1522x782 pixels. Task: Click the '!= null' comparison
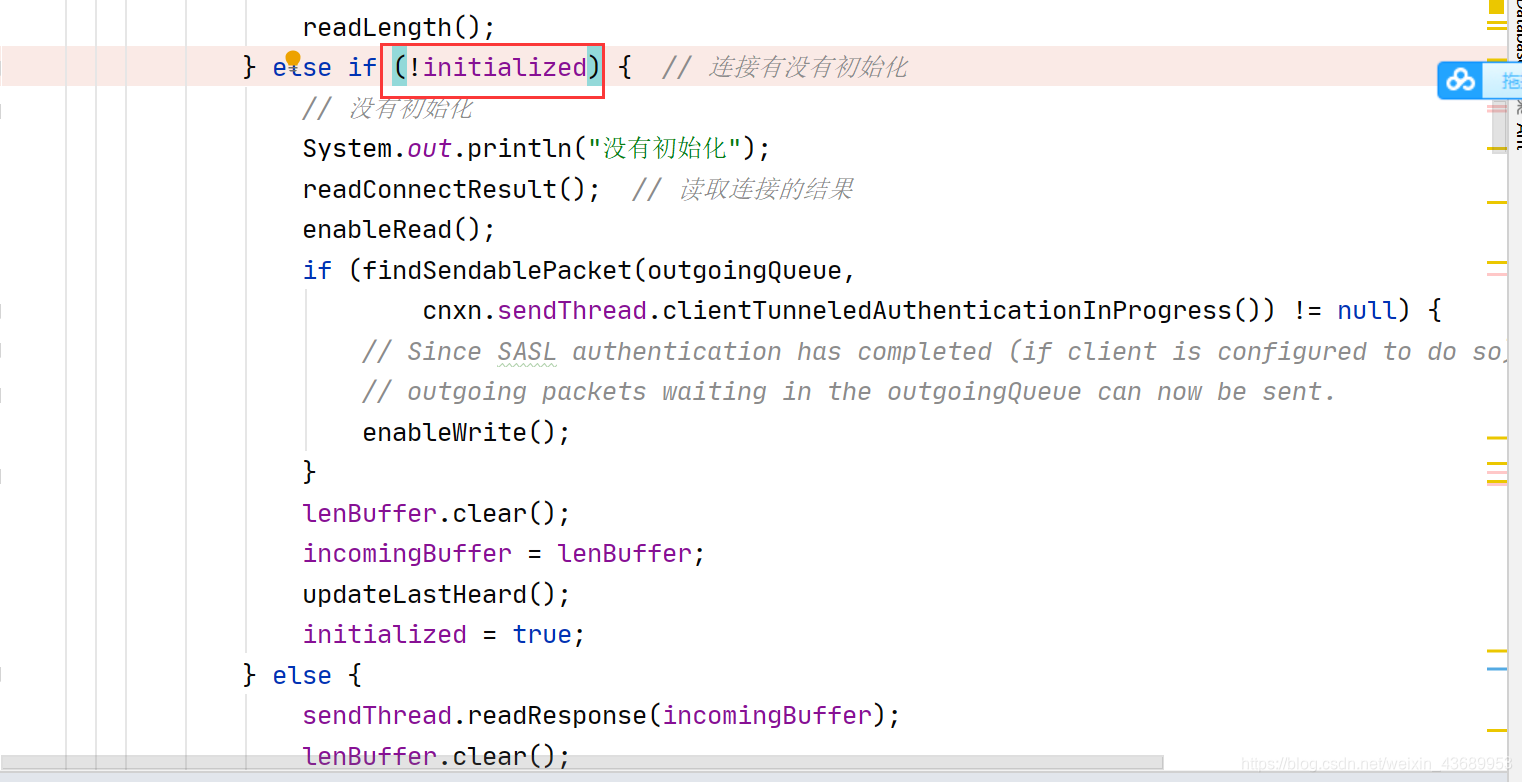[1343, 311]
